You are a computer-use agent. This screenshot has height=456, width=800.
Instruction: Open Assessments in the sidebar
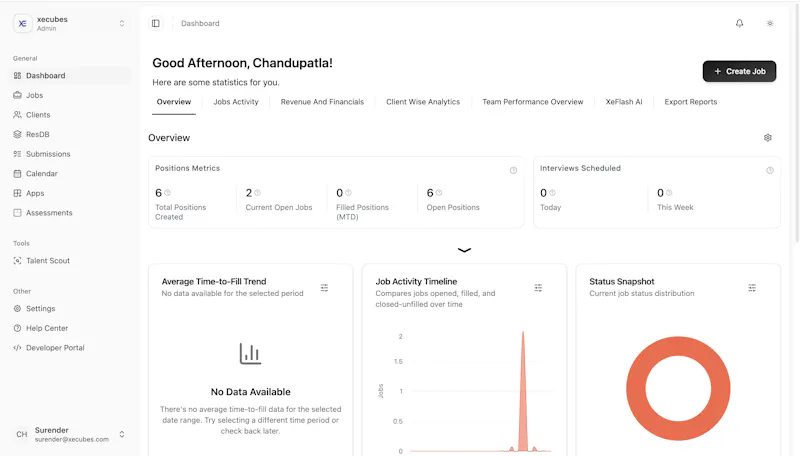coord(71,213)
